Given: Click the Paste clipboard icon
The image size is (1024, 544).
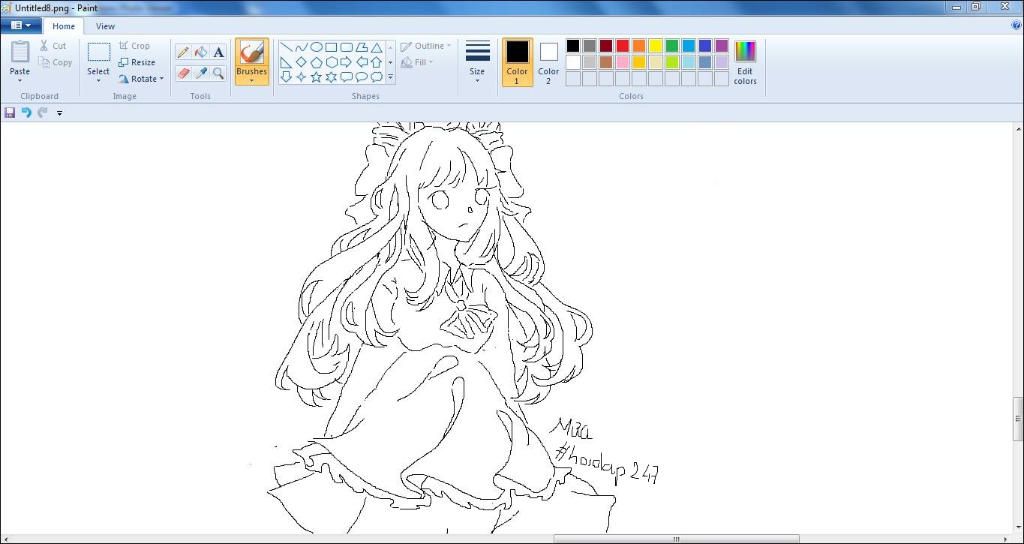Looking at the screenshot, I should 20,52.
